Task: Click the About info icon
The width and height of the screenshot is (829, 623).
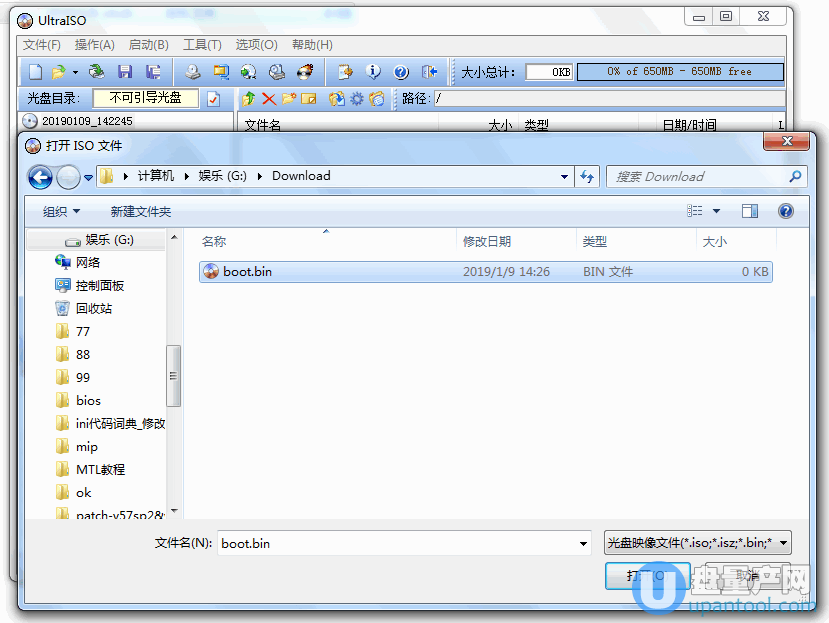Action: 373,71
